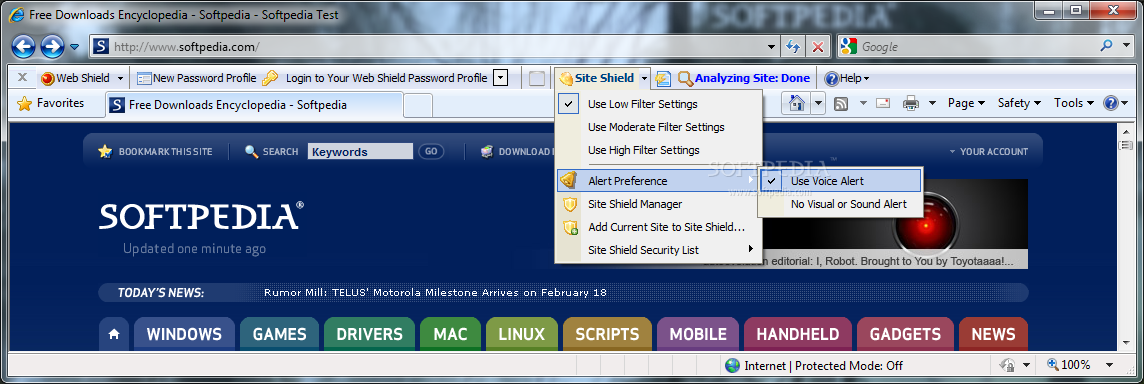Click the Site Shield toolbar button
1144x384 pixels.
pos(596,78)
